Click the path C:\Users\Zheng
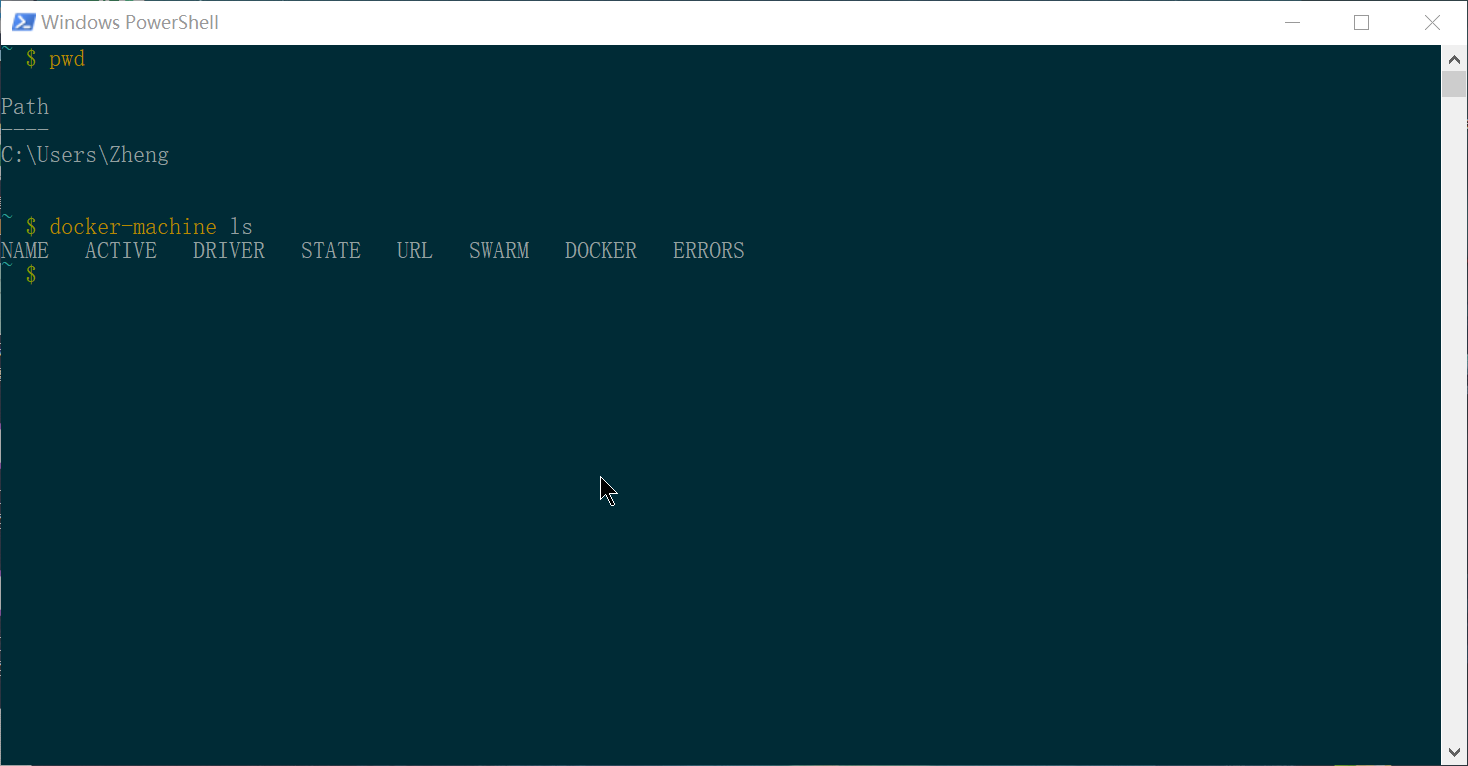 pos(85,154)
